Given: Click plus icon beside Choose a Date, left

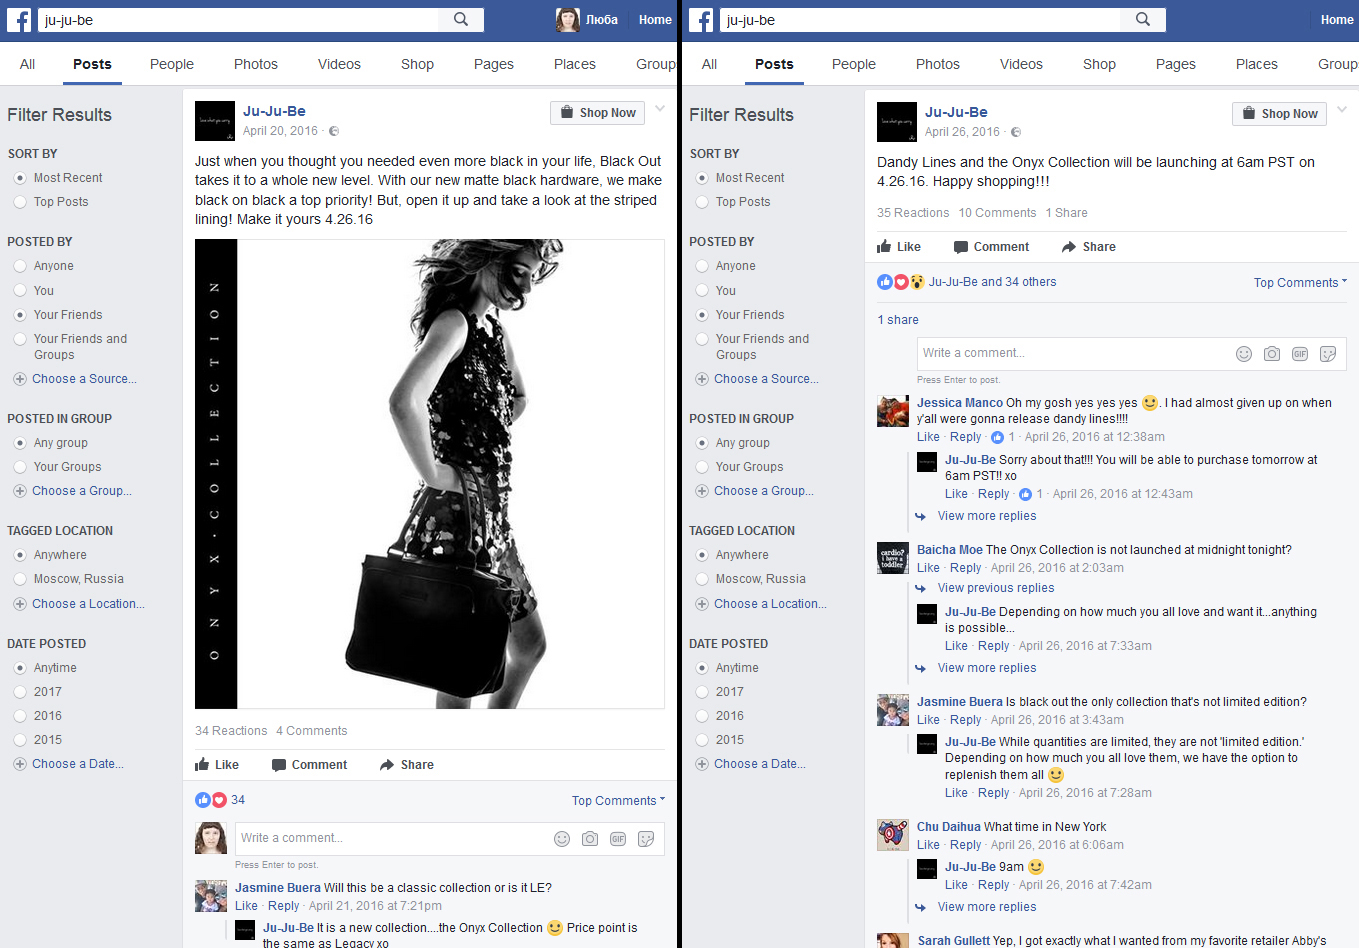Looking at the screenshot, I should (x=20, y=764).
